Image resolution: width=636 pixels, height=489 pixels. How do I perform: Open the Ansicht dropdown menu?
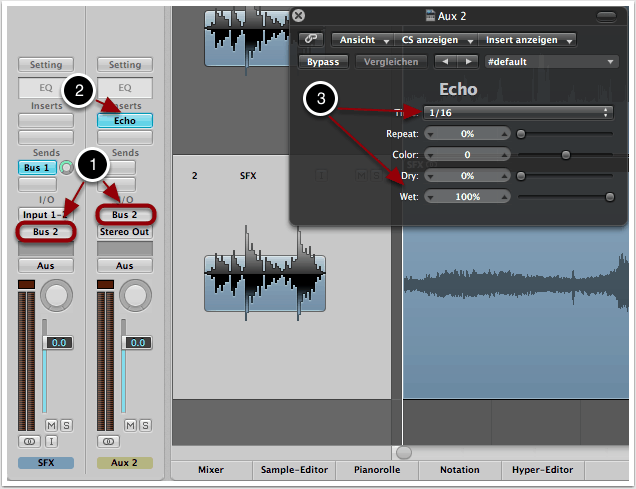[364, 40]
